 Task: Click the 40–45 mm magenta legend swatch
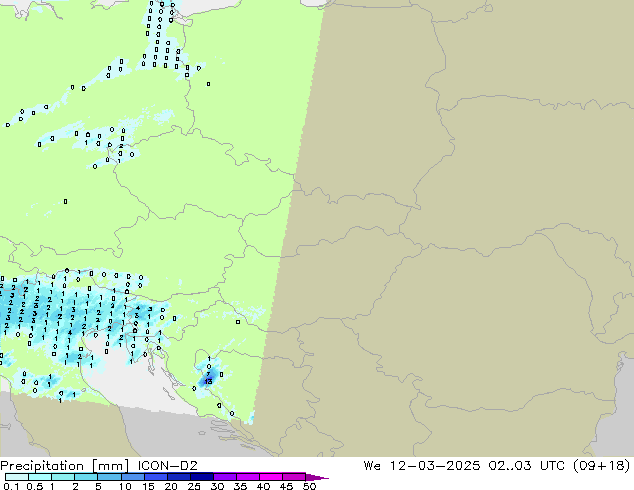click(x=271, y=477)
